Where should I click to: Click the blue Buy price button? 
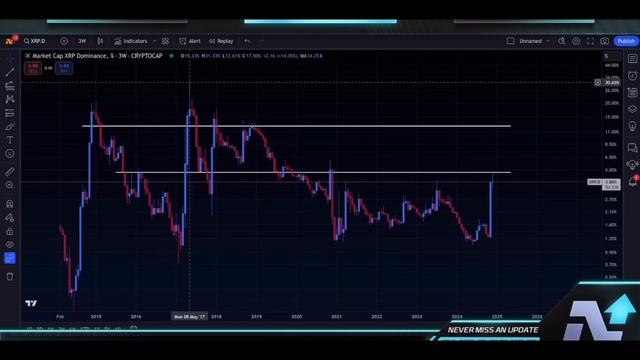tap(64, 68)
